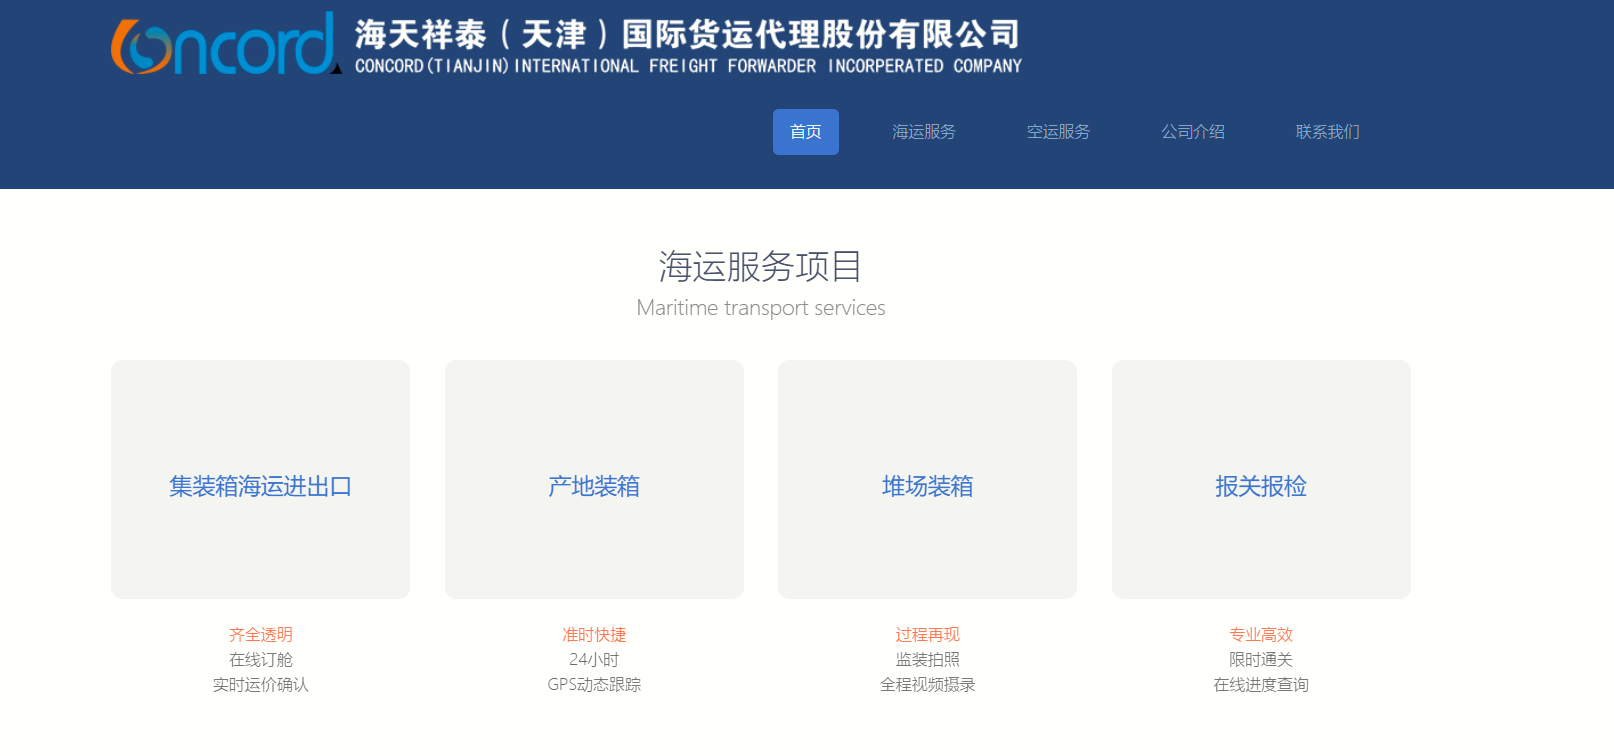Click the 限时通关 text
Image resolution: width=1614 pixels, height=756 pixels.
tap(1261, 660)
